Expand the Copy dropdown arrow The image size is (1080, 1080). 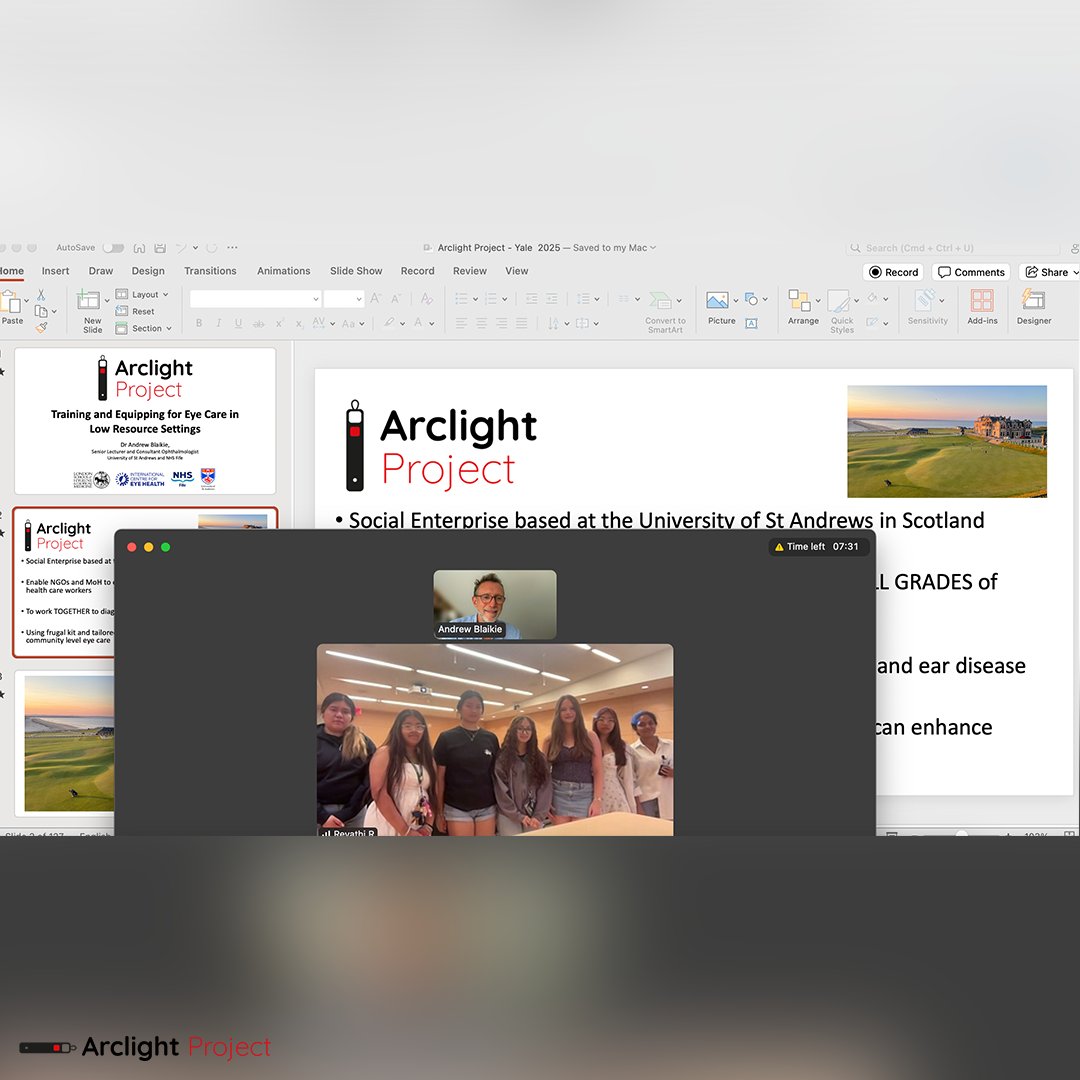[54, 312]
